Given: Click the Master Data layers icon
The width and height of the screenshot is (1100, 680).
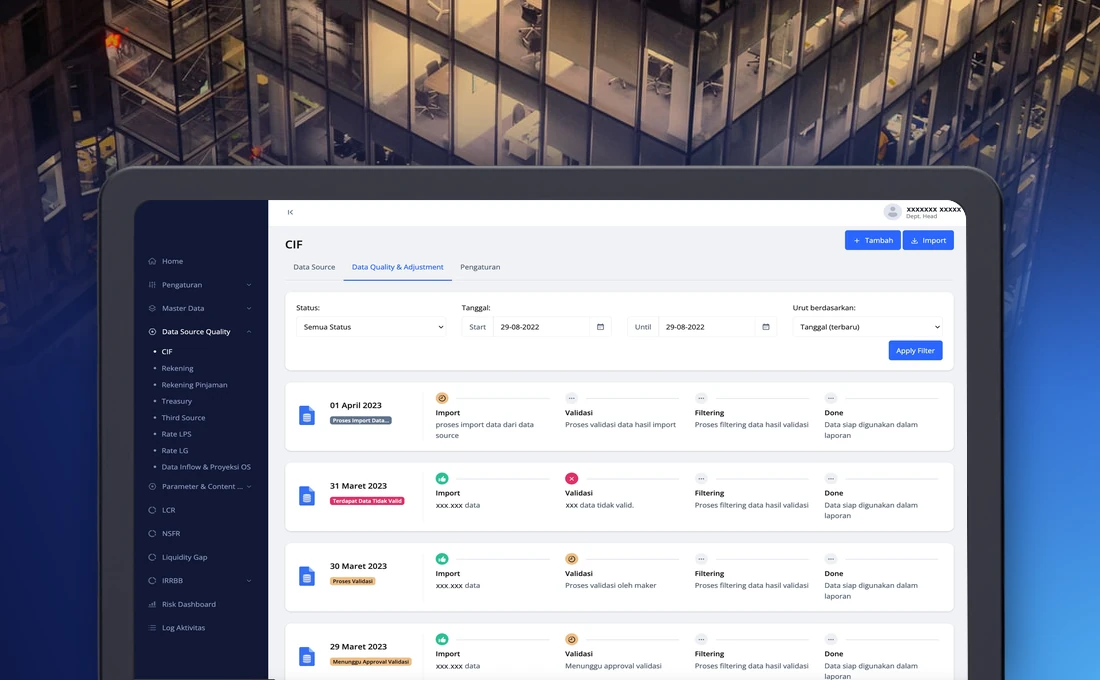Looking at the screenshot, I should [x=152, y=308].
